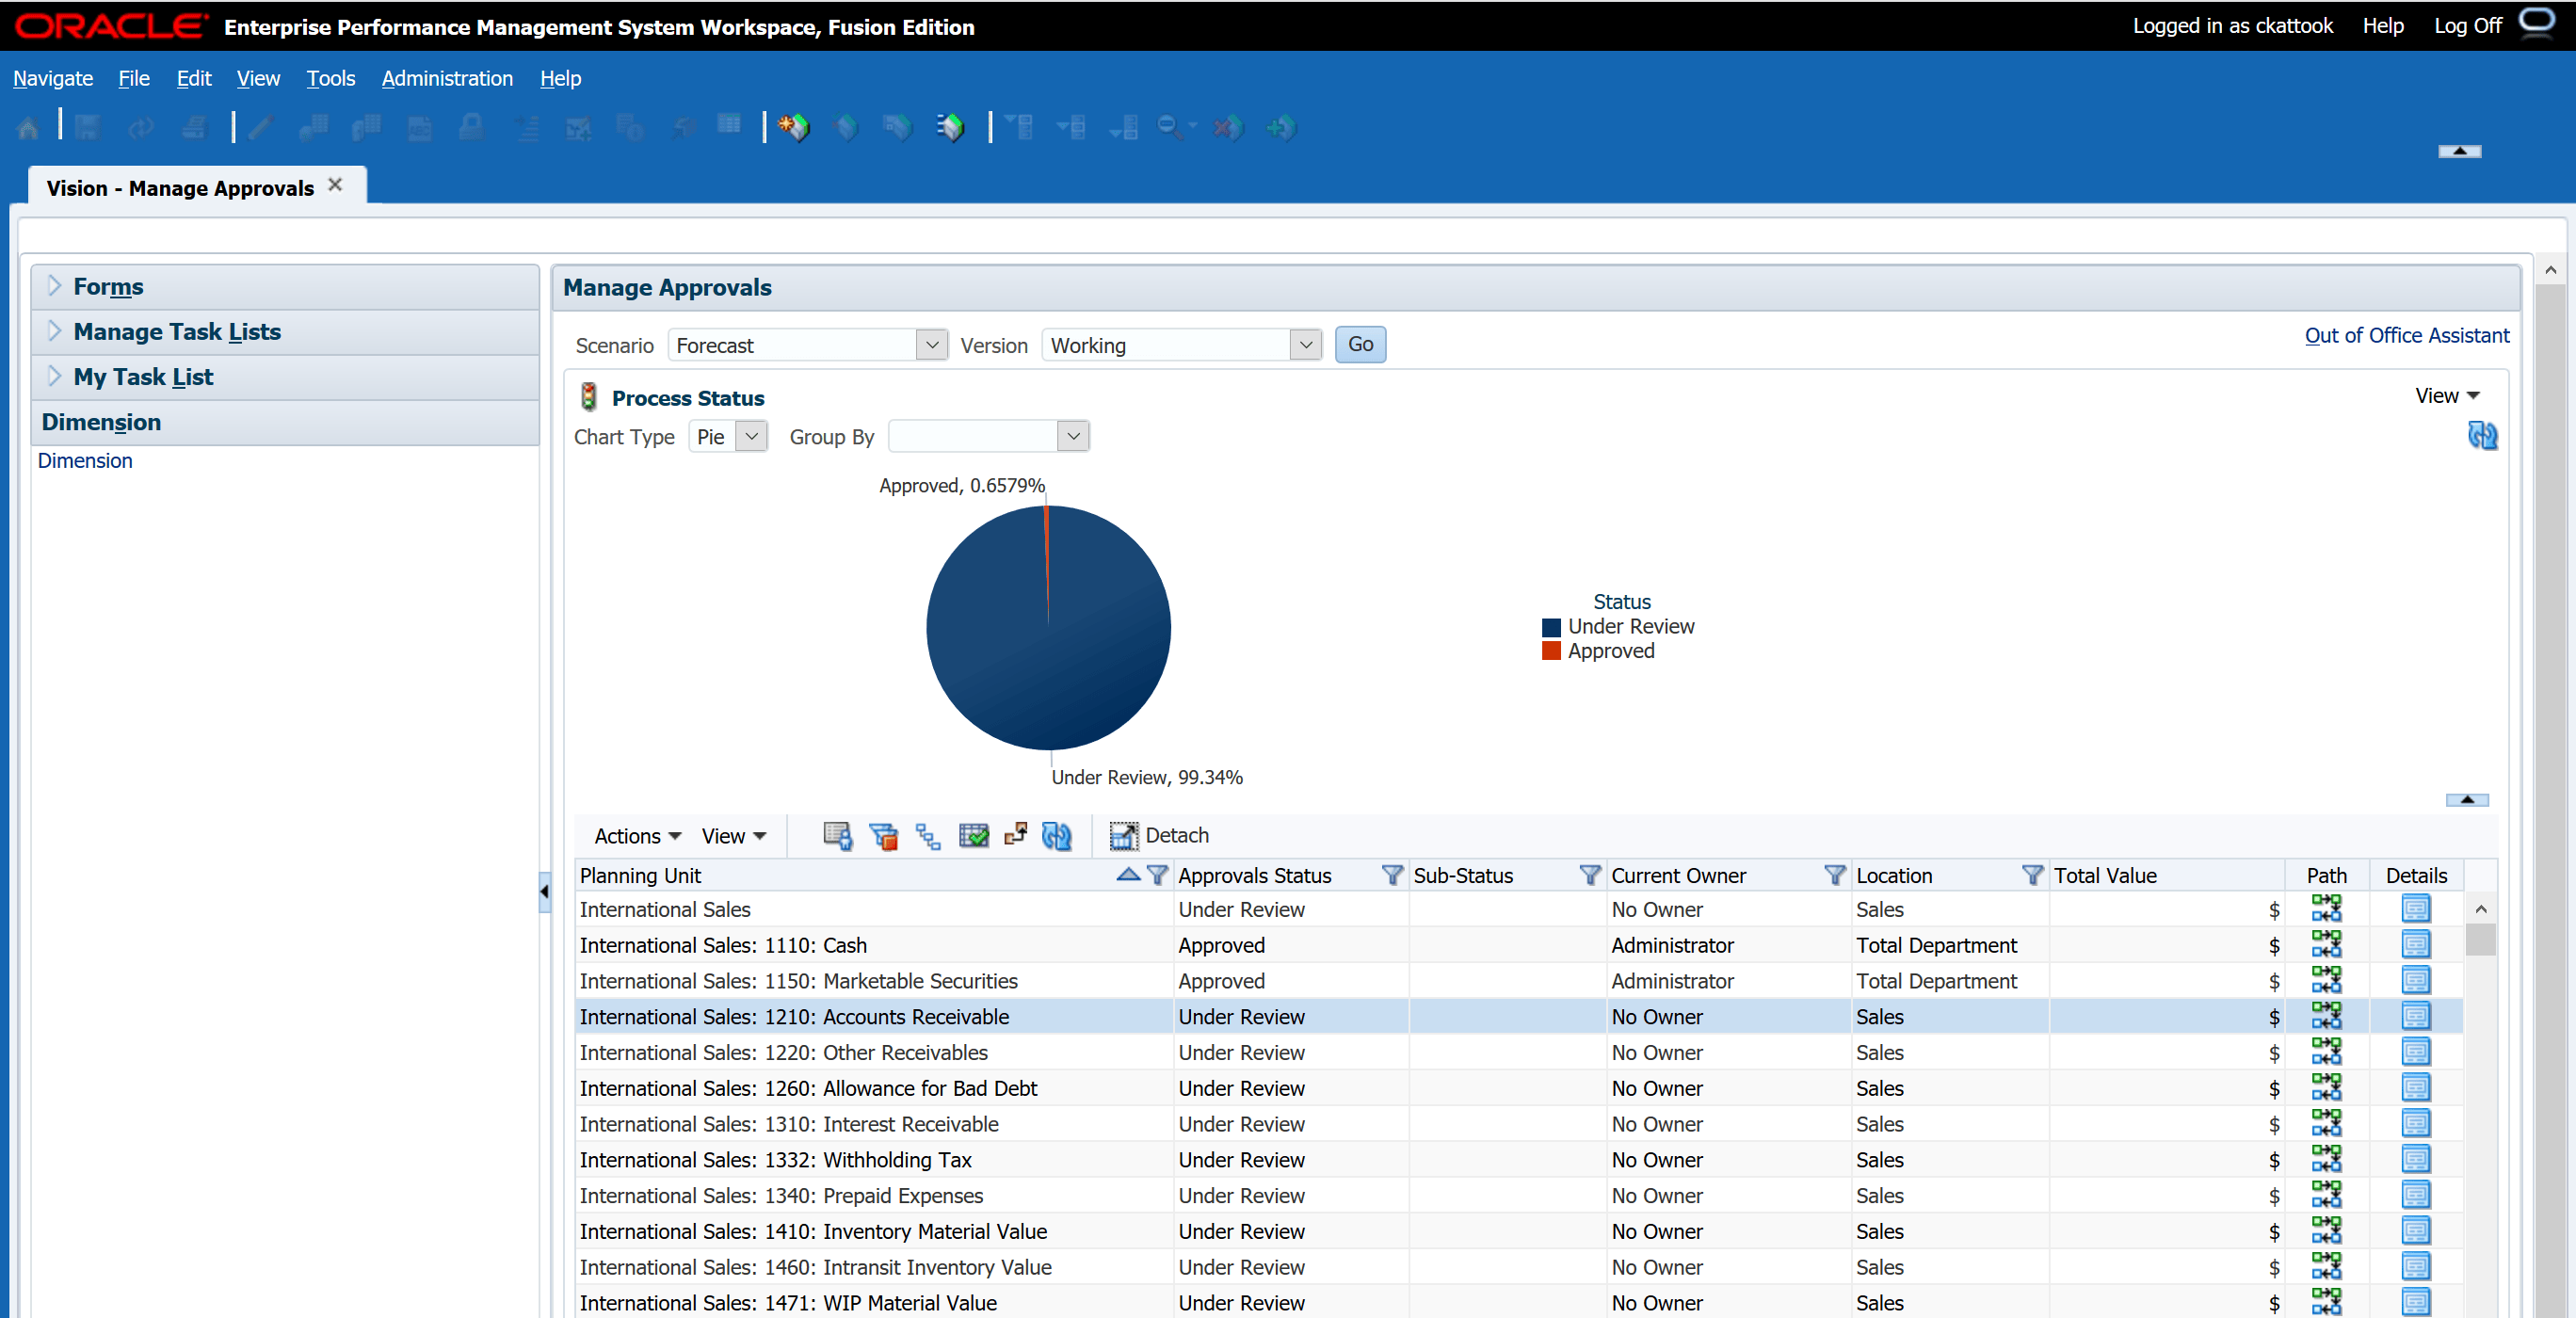2576x1318 pixels.
Task: Click the change status arrow icon
Action: 1016,834
